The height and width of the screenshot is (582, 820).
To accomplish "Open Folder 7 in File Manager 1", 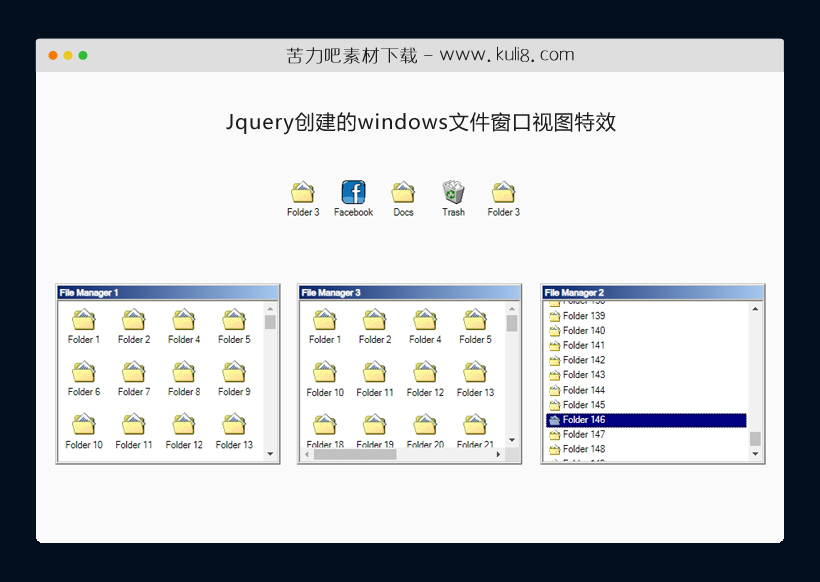I will pyautogui.click(x=133, y=372).
